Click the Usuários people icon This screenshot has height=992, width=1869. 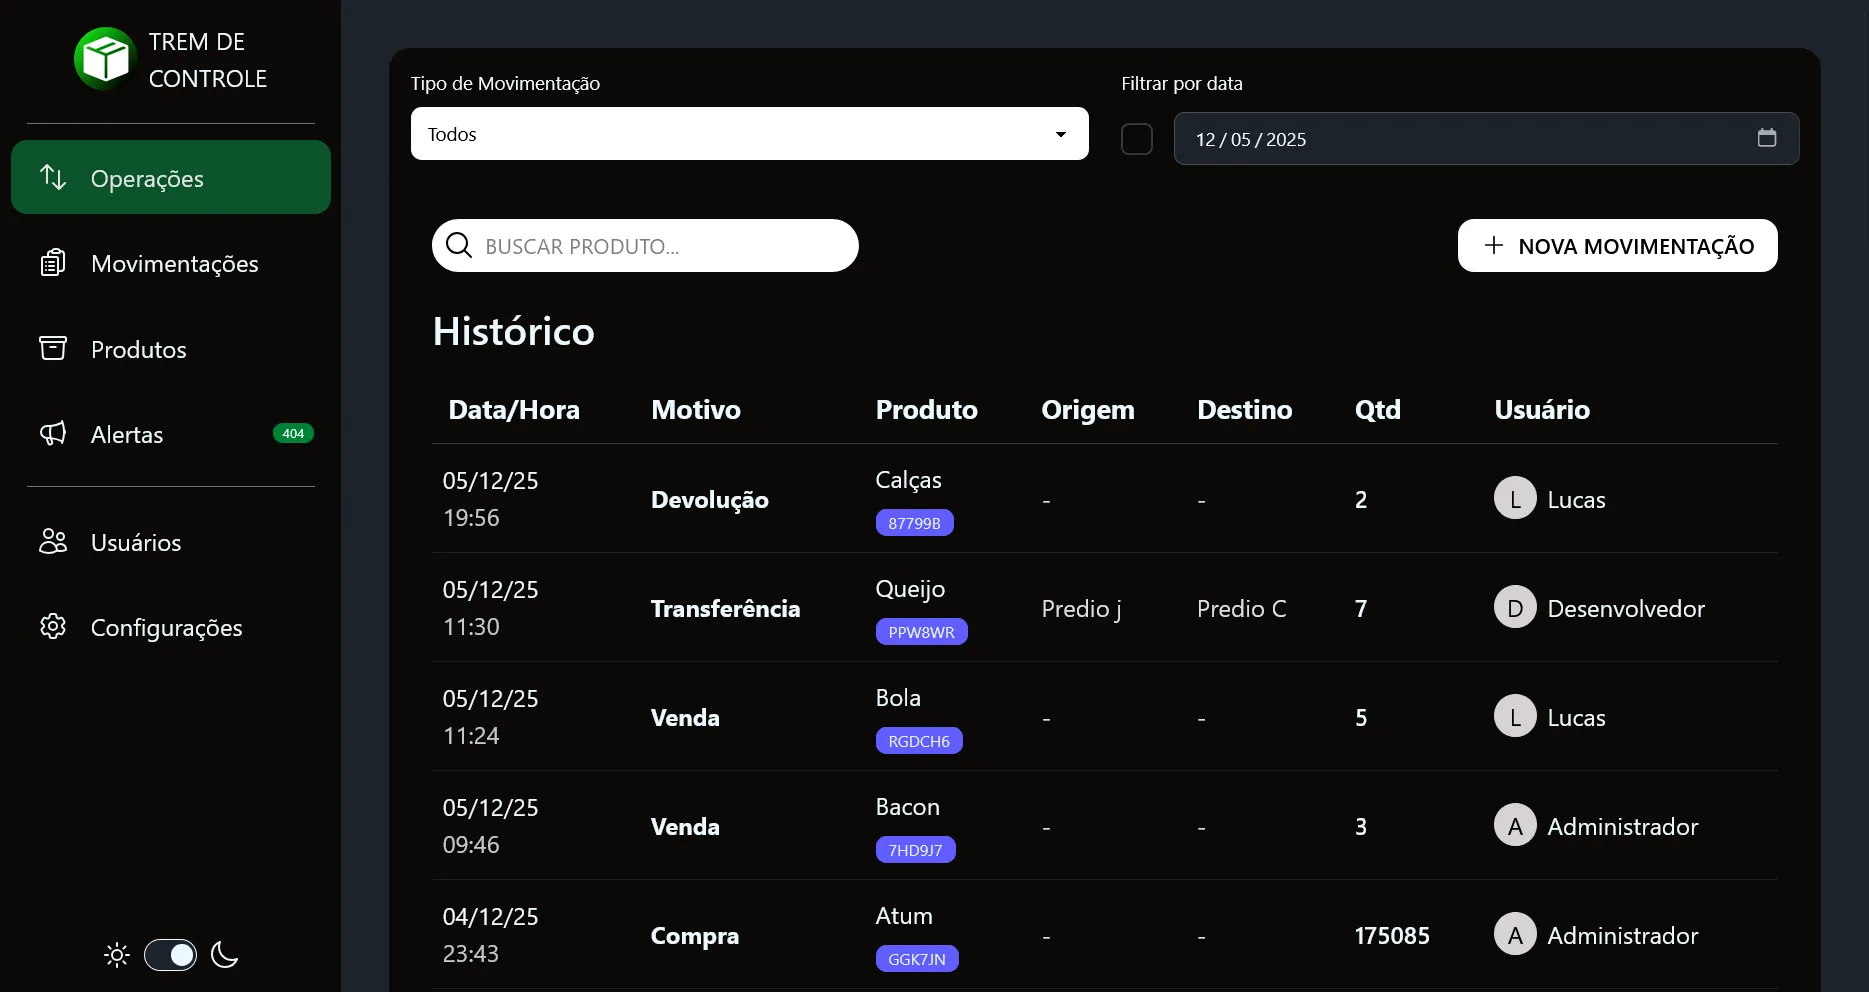click(x=53, y=541)
